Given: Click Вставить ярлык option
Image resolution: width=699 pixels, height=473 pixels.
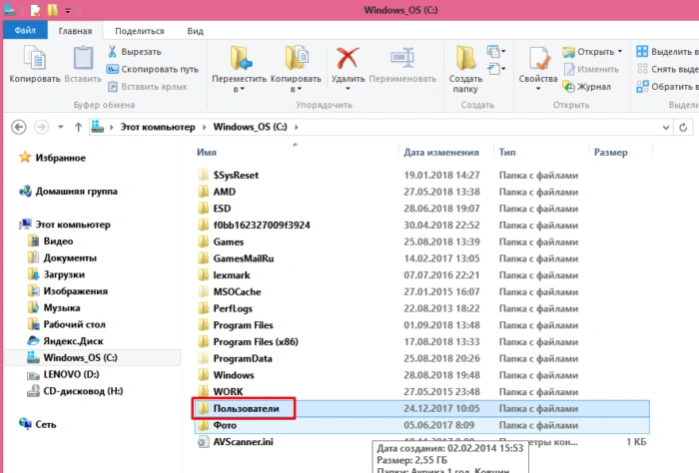Looking at the screenshot, I should click(x=148, y=86).
